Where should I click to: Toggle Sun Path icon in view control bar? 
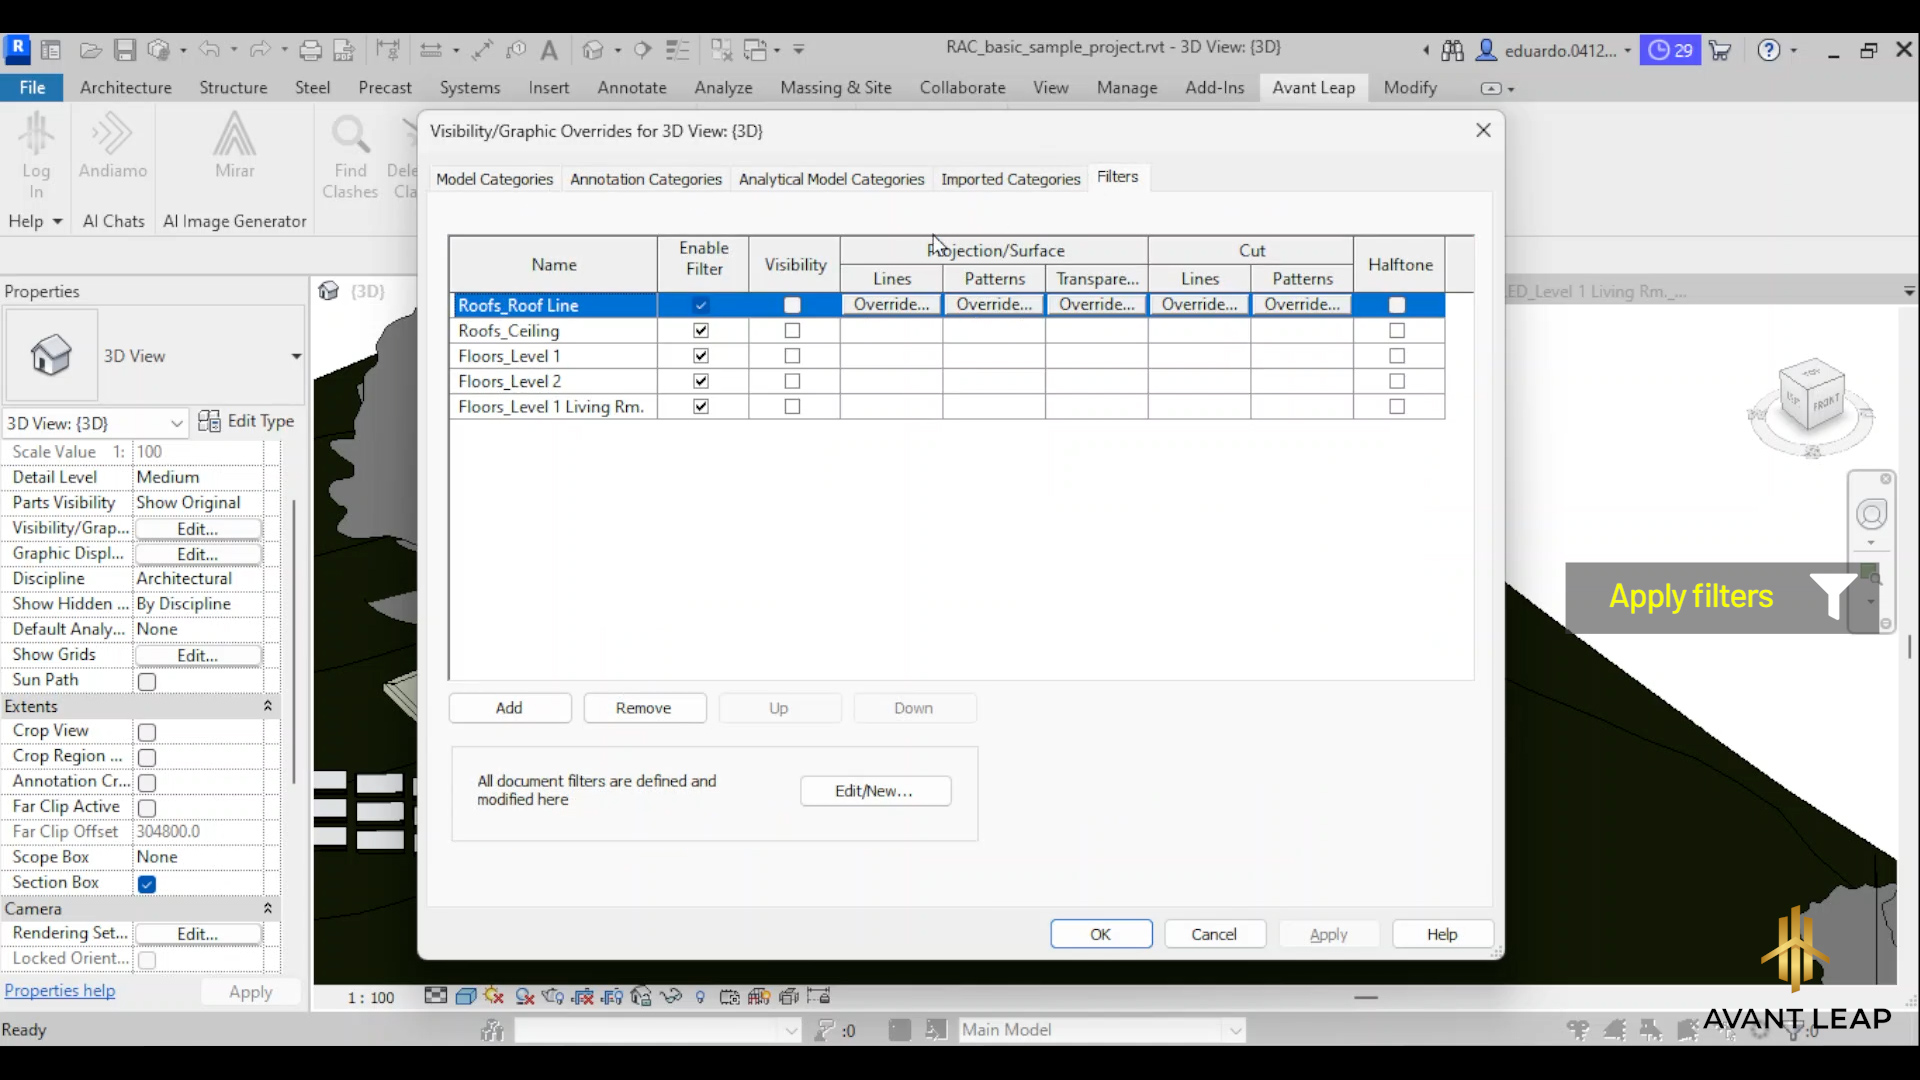pyautogui.click(x=494, y=996)
